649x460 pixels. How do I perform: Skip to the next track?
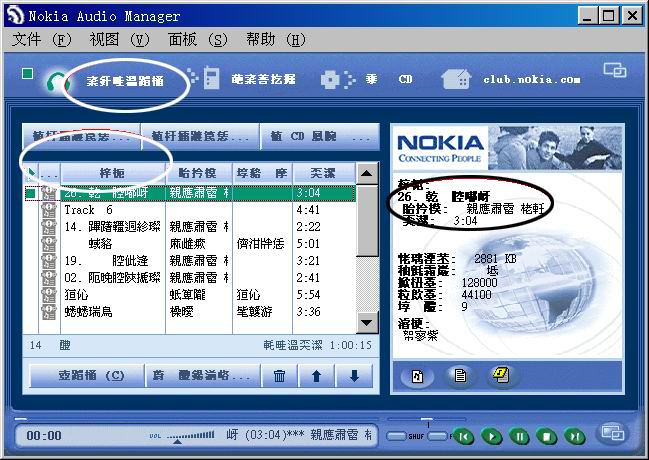pos(575,436)
